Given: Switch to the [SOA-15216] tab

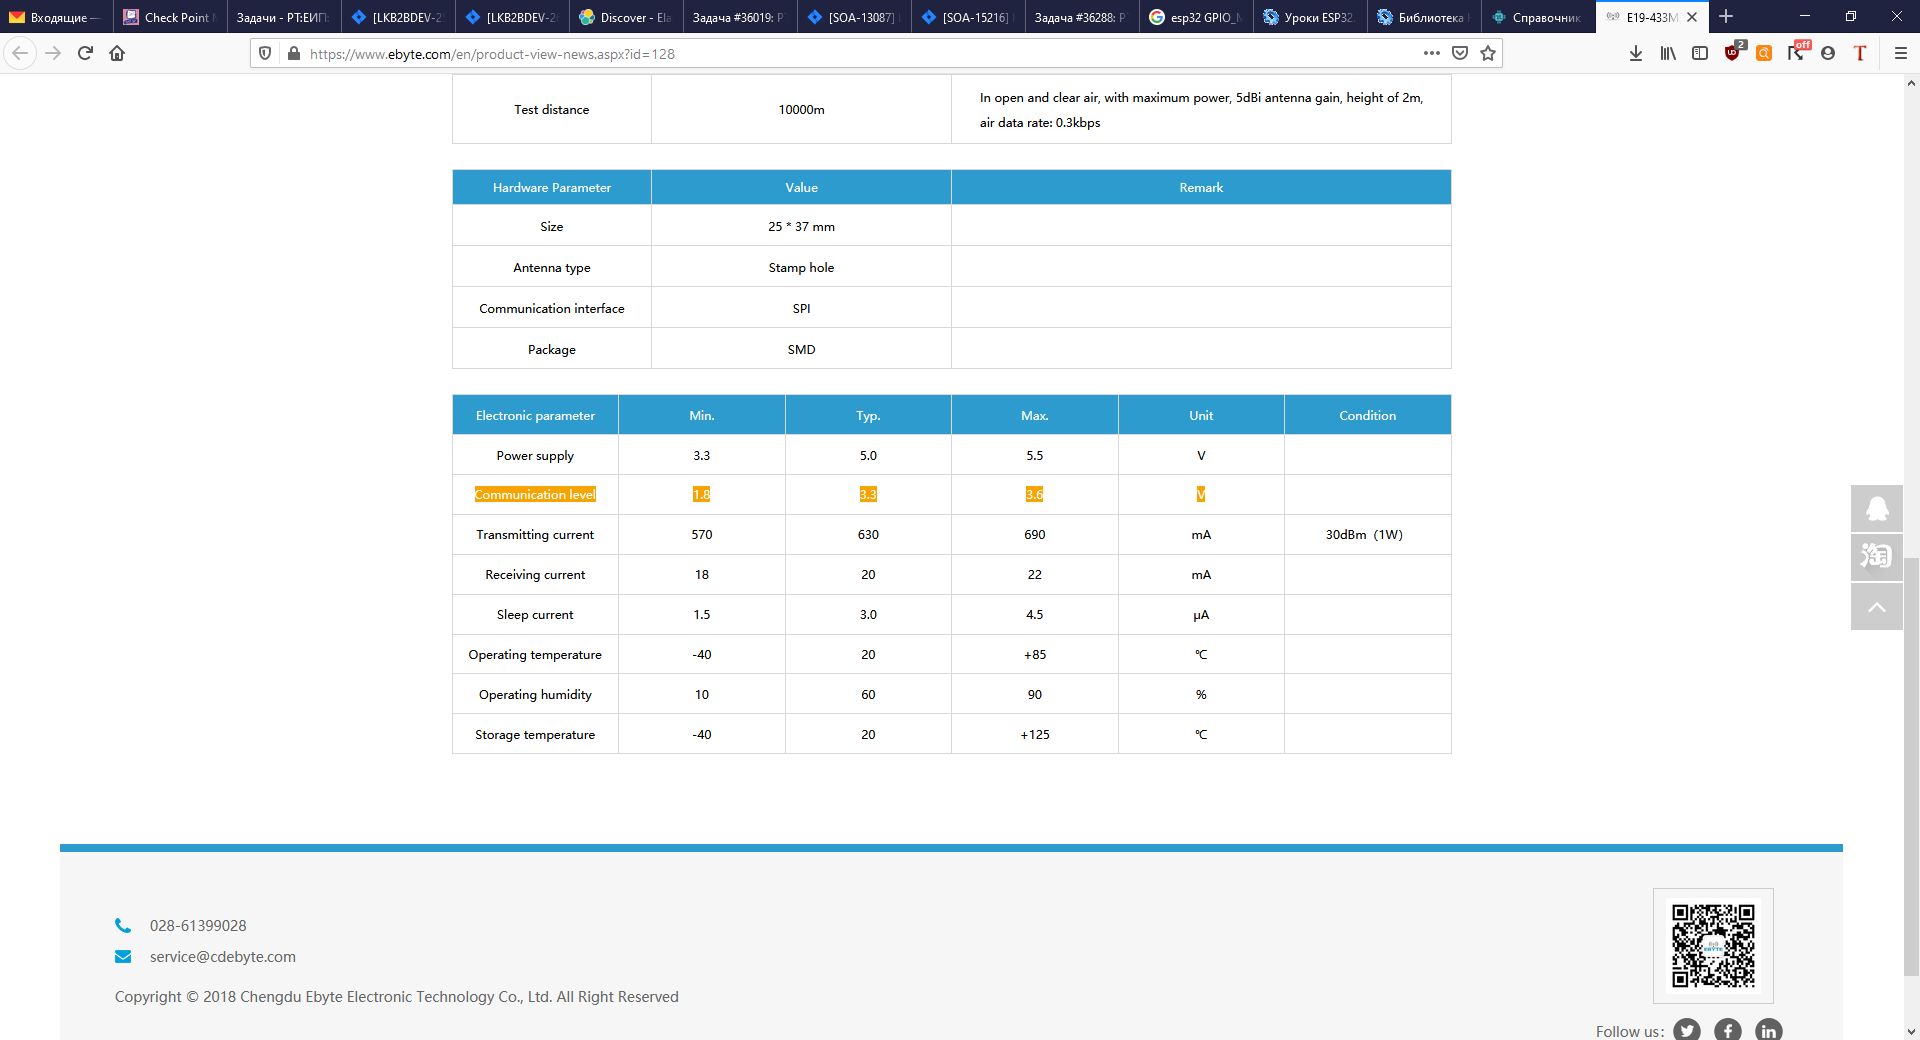Looking at the screenshot, I should pos(968,17).
